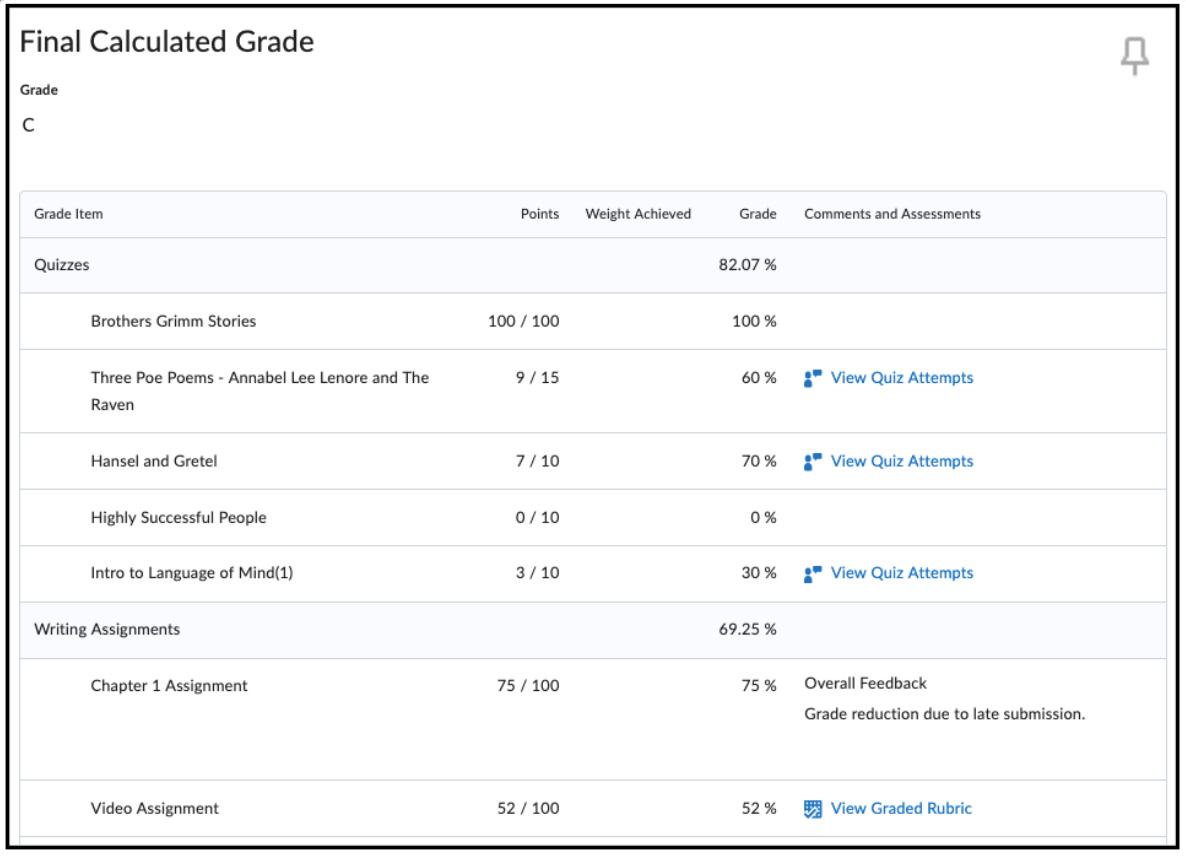Screen dimensions: 1186x864
Task: Click the Overall Feedback label for Chapter 1
Action: [x=865, y=684]
